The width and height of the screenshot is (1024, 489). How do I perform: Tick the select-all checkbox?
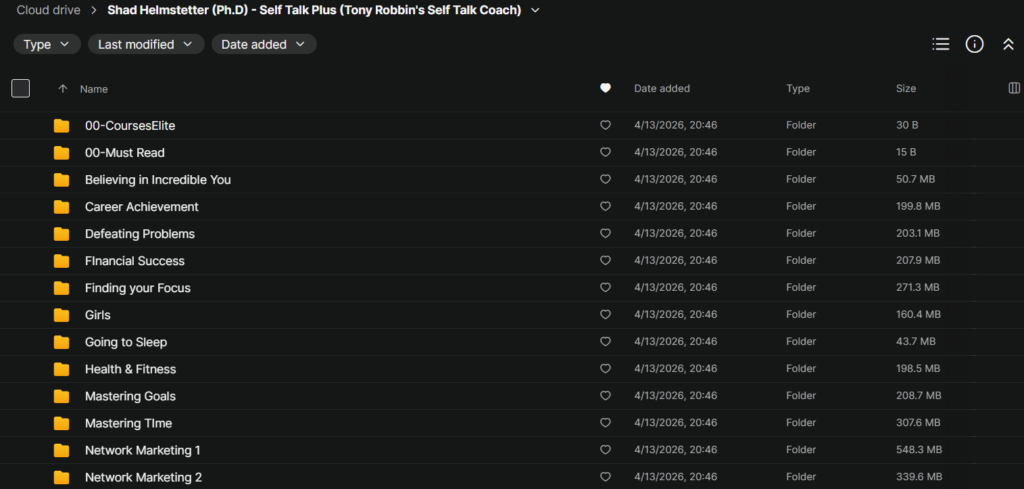click(x=21, y=89)
